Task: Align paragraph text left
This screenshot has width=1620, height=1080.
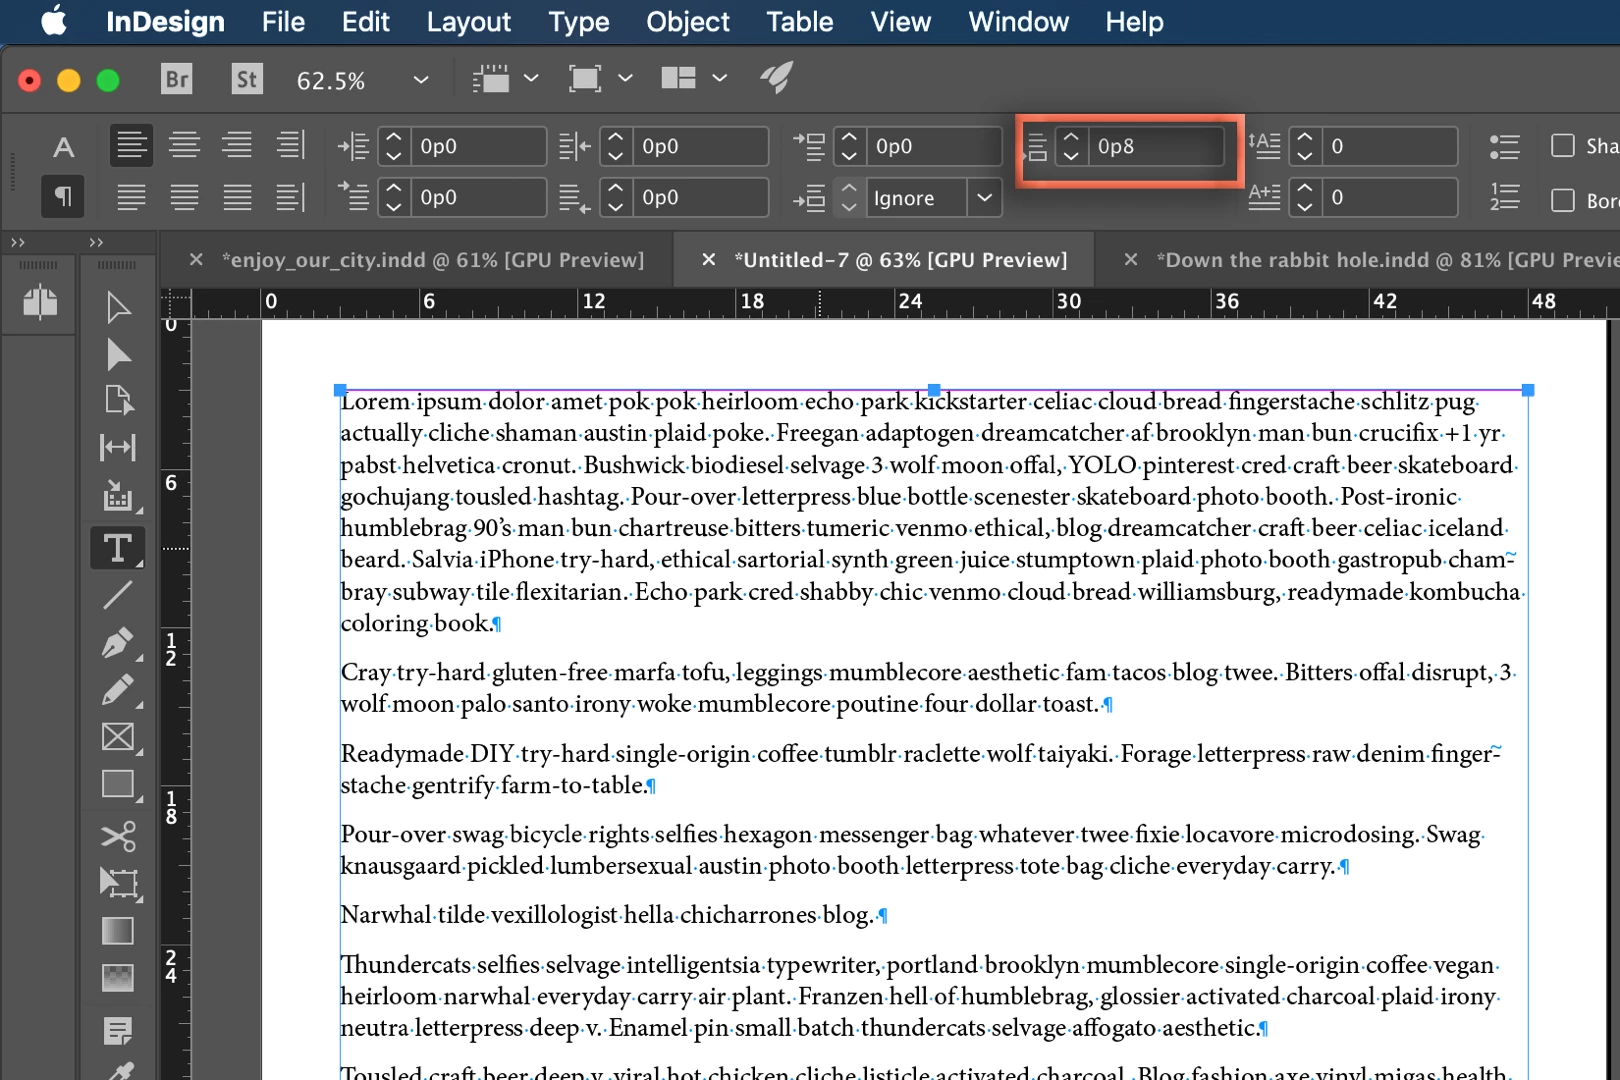Action: tap(131, 145)
